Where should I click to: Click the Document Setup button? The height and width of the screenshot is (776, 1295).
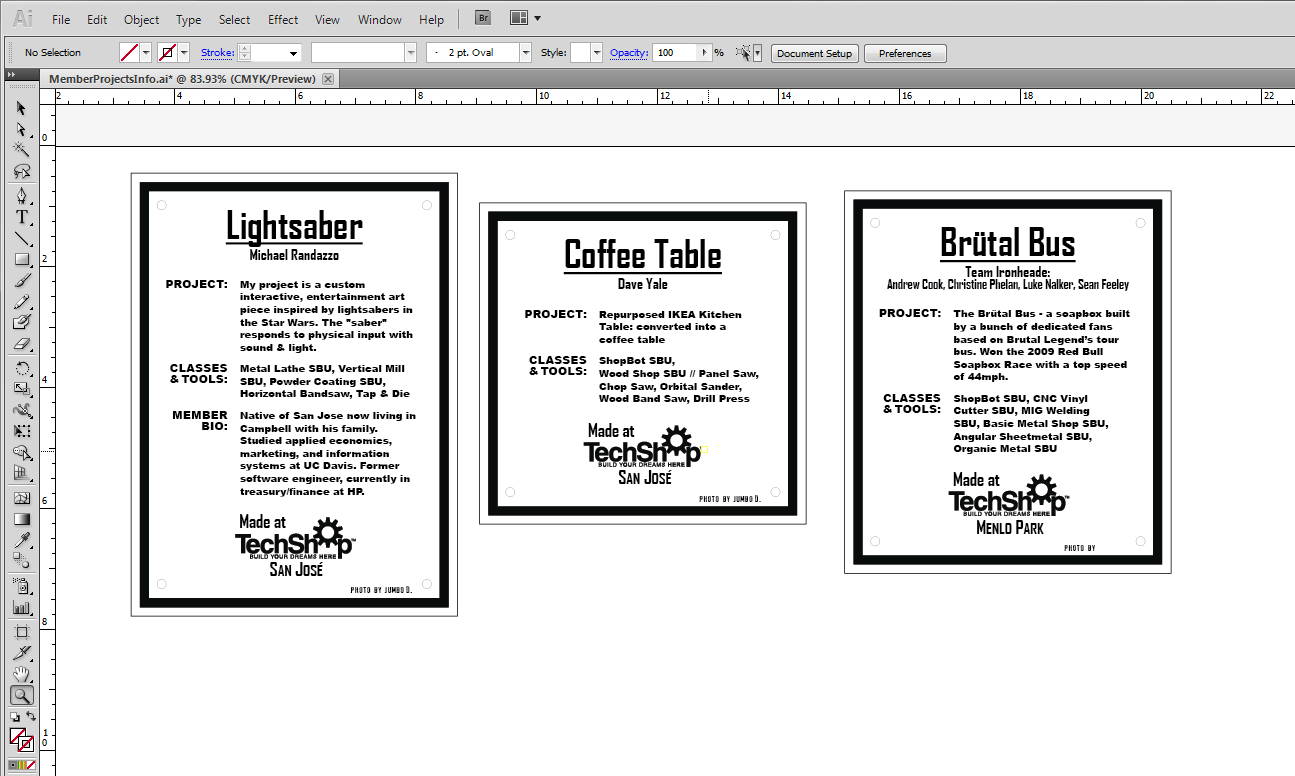click(x=814, y=53)
